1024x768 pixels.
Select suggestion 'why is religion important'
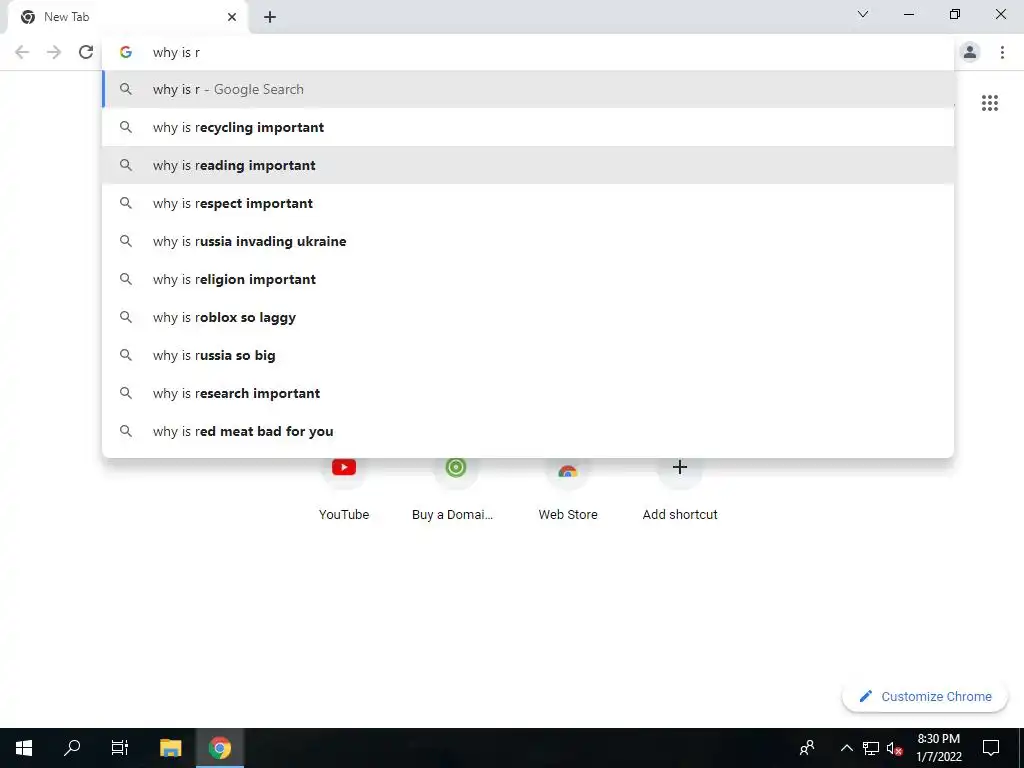coord(528,279)
